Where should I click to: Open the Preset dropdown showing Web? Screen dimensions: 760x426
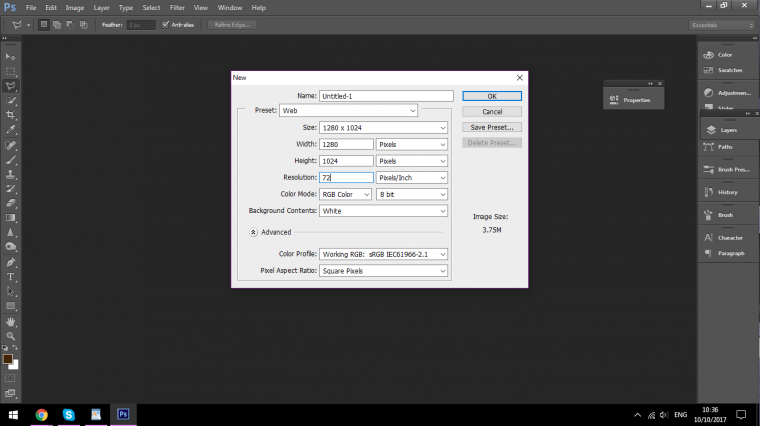point(348,110)
